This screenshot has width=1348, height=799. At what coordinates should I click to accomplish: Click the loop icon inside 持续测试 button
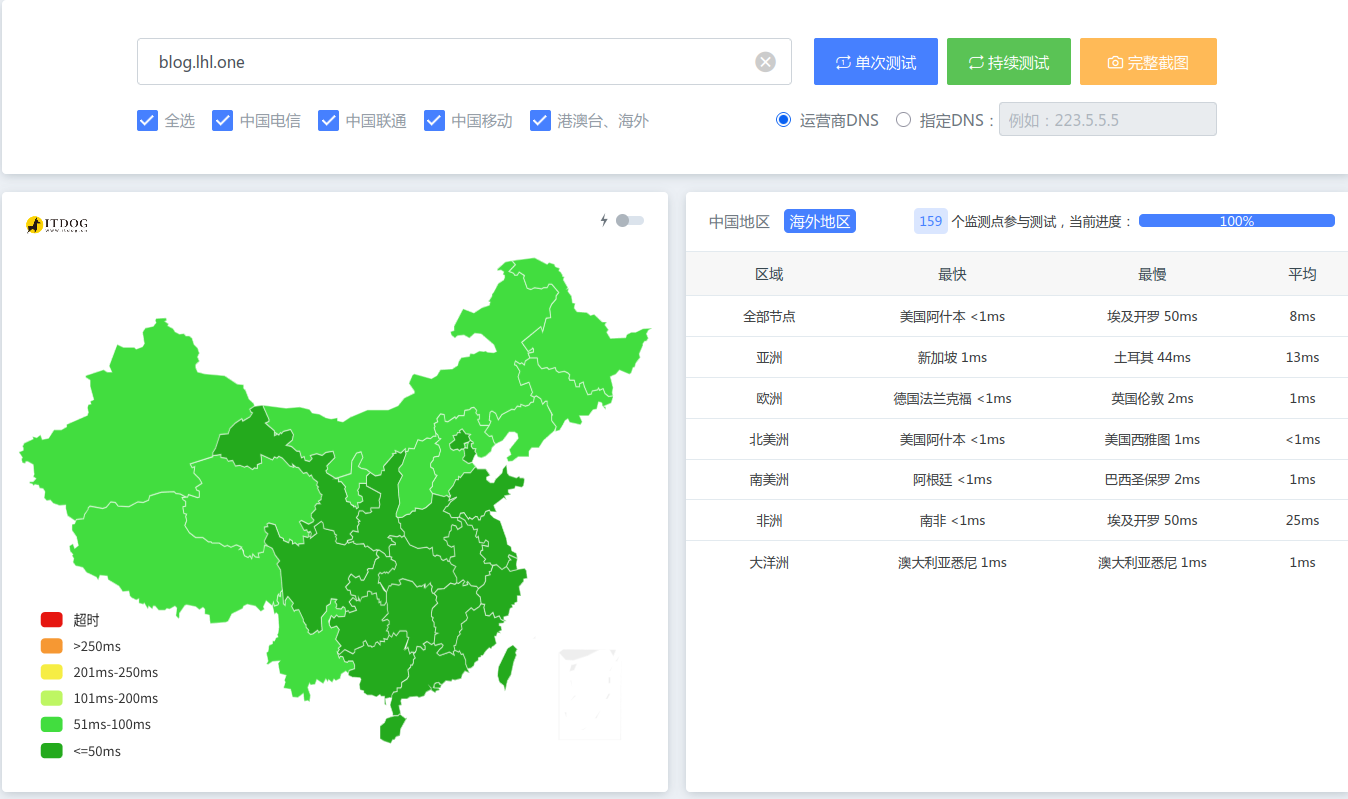[976, 61]
